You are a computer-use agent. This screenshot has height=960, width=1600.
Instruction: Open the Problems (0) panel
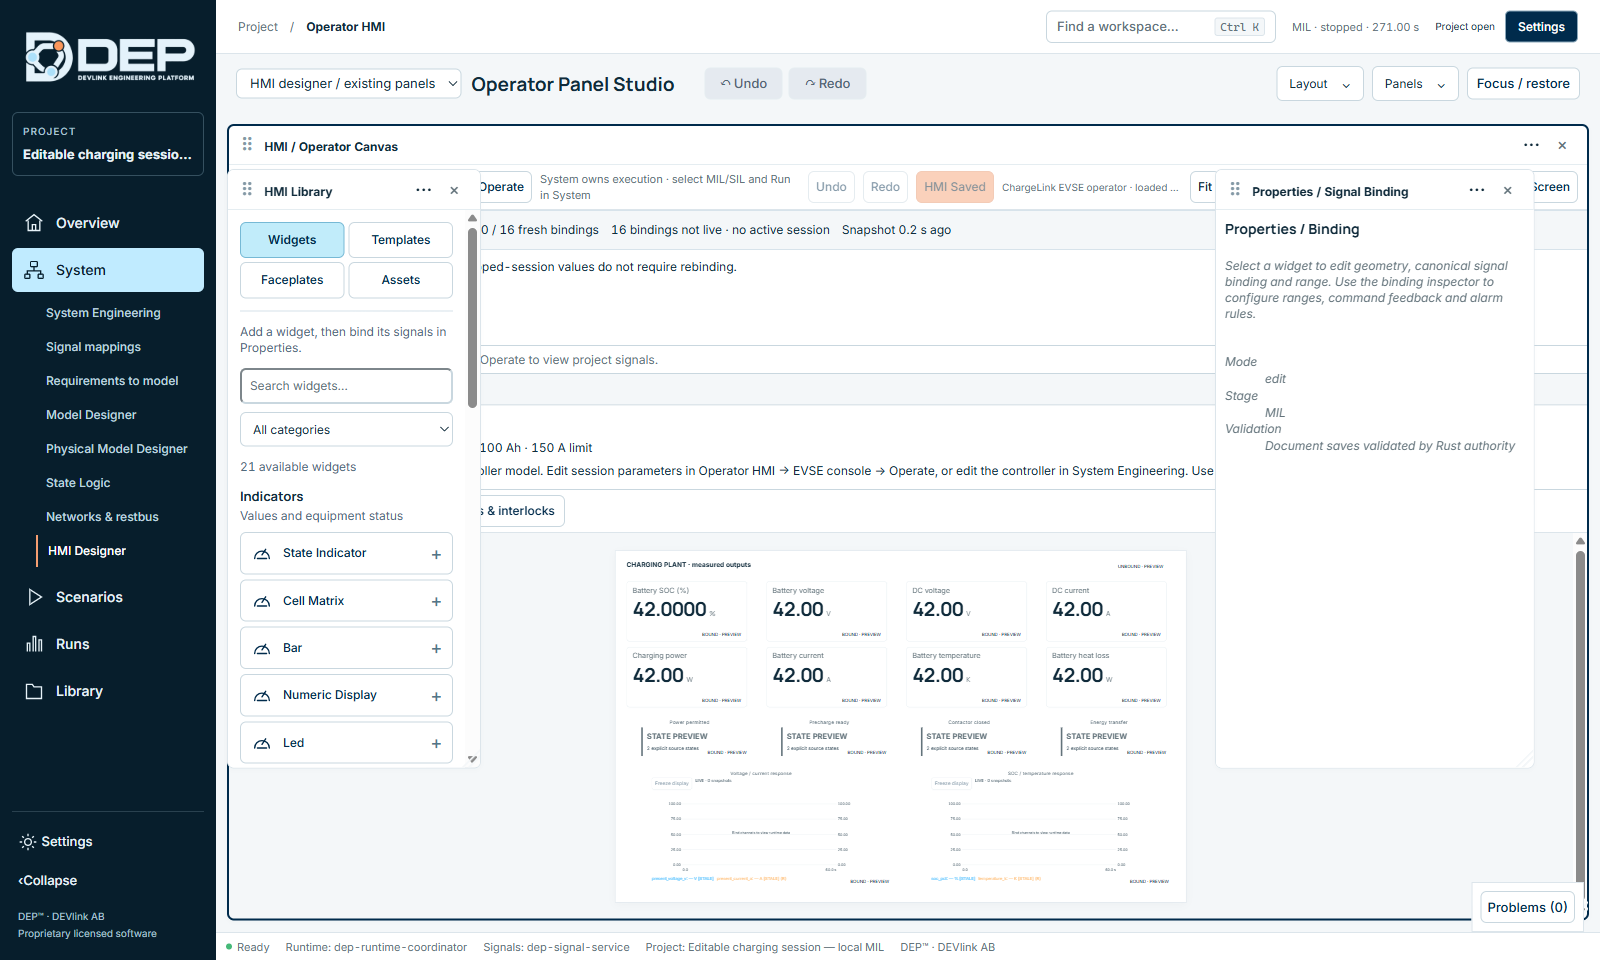(x=1527, y=907)
